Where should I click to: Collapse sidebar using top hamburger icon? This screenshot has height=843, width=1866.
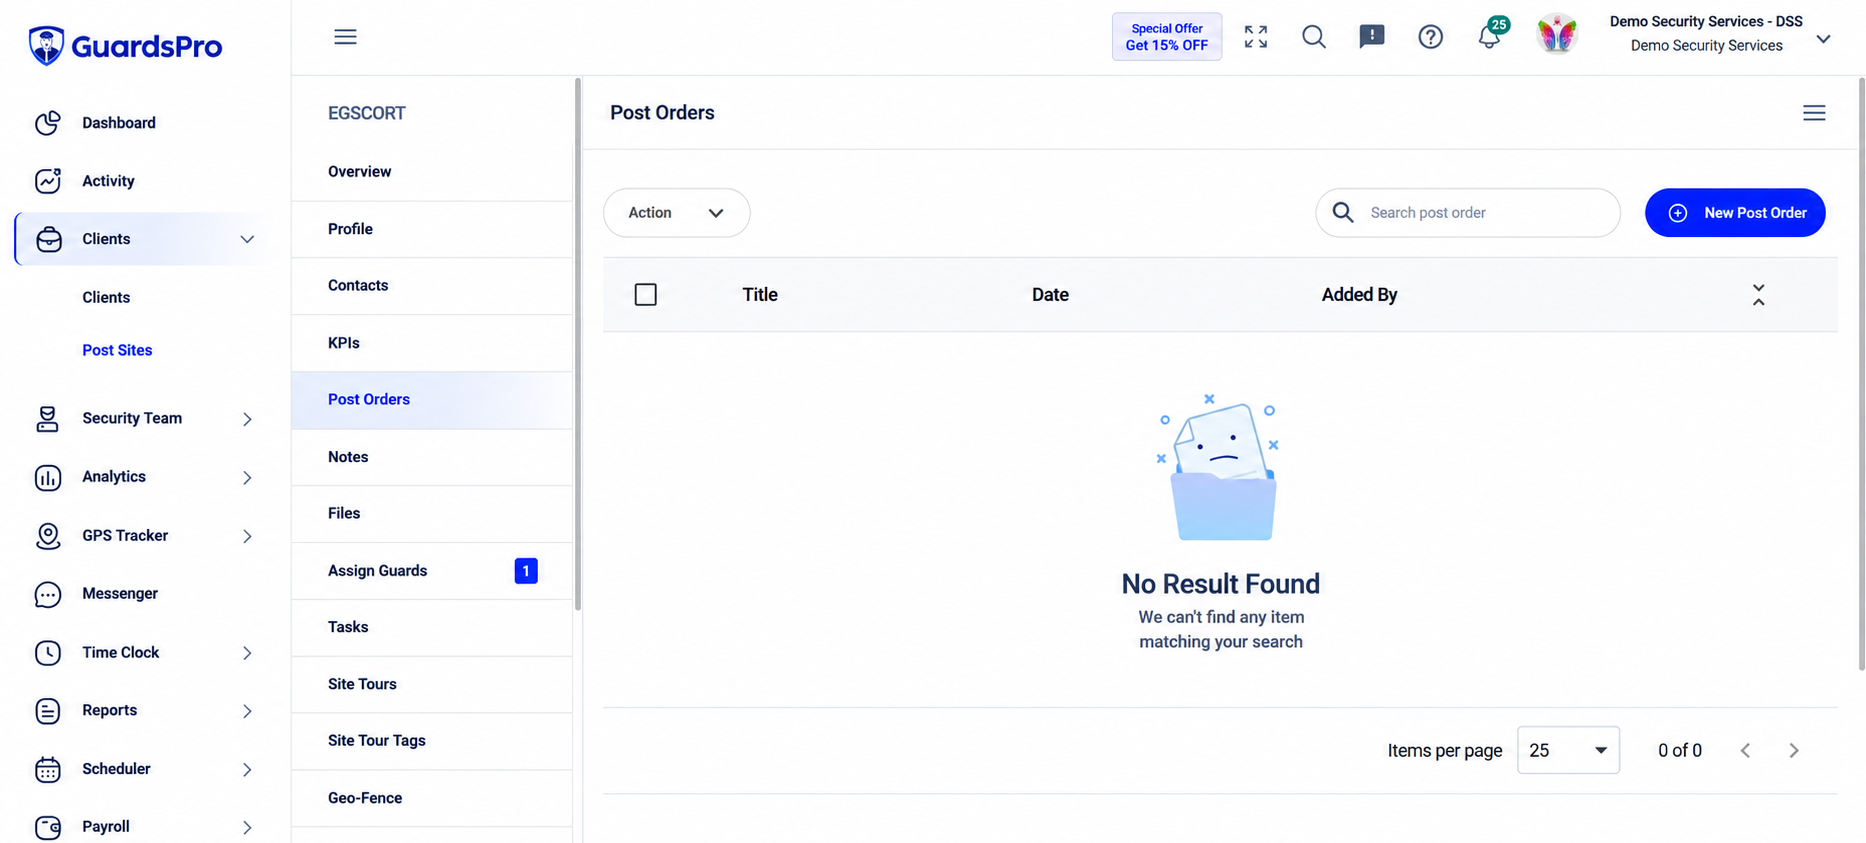tap(345, 37)
